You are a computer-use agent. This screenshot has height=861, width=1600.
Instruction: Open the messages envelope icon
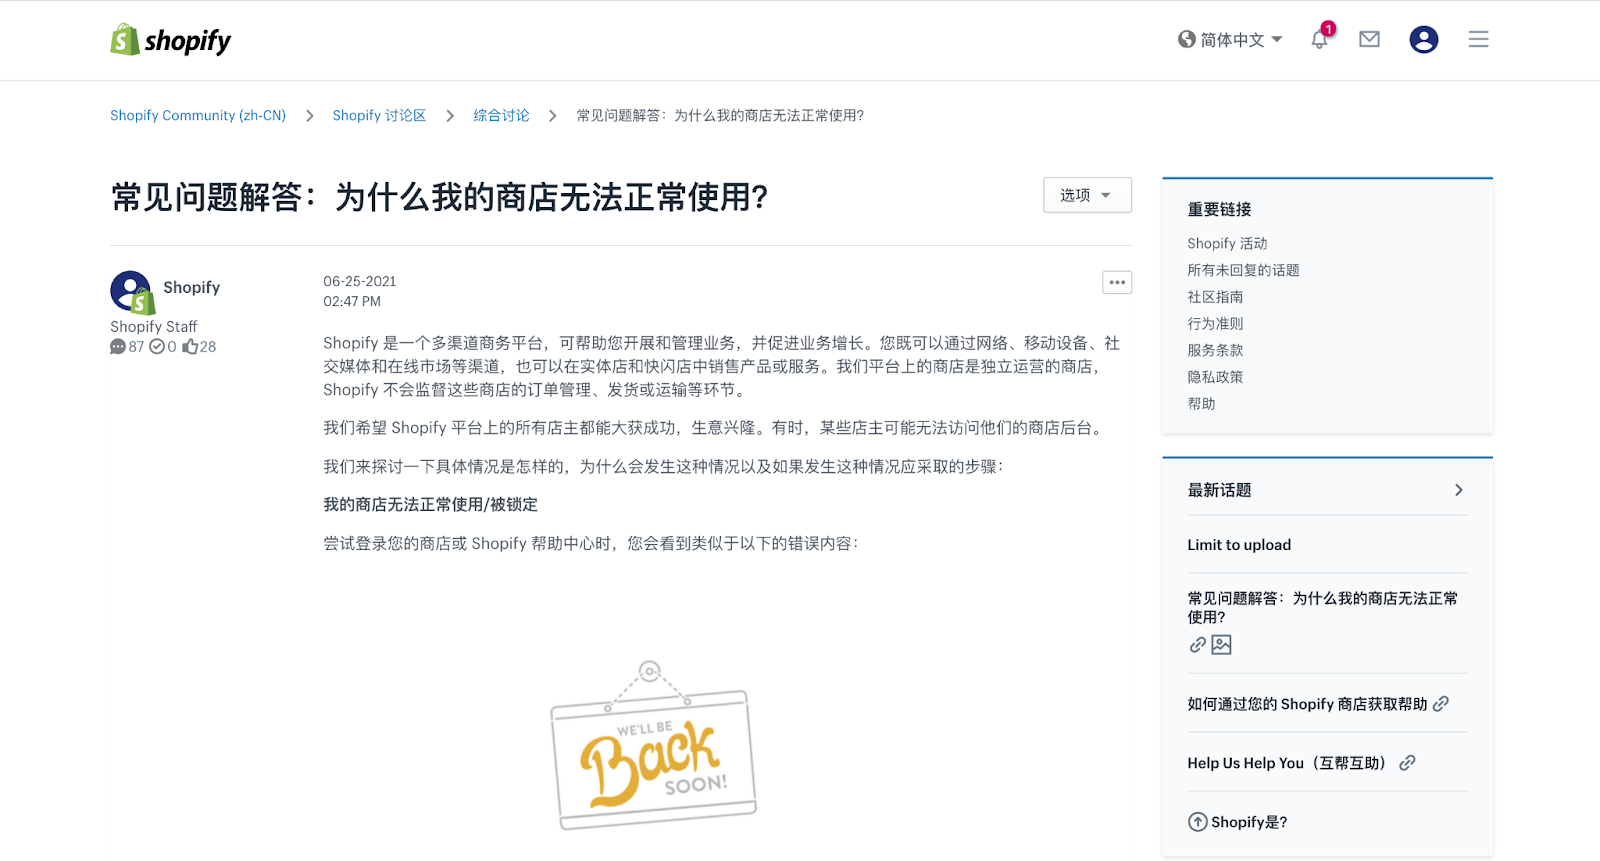[x=1369, y=39]
